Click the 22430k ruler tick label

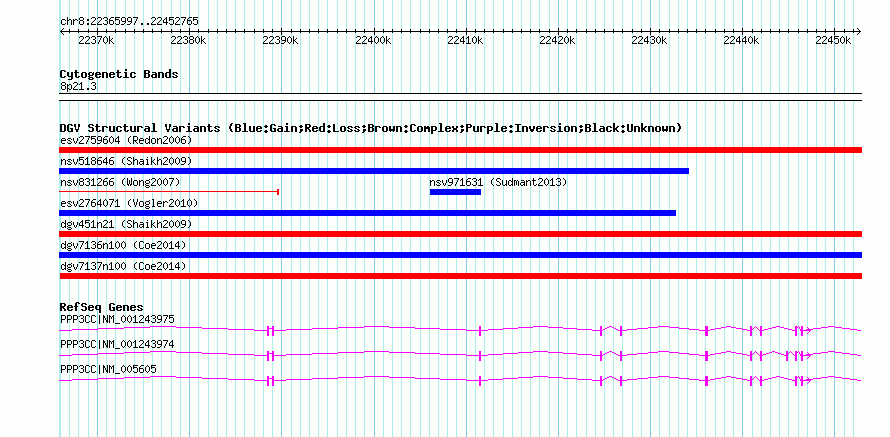tap(649, 40)
